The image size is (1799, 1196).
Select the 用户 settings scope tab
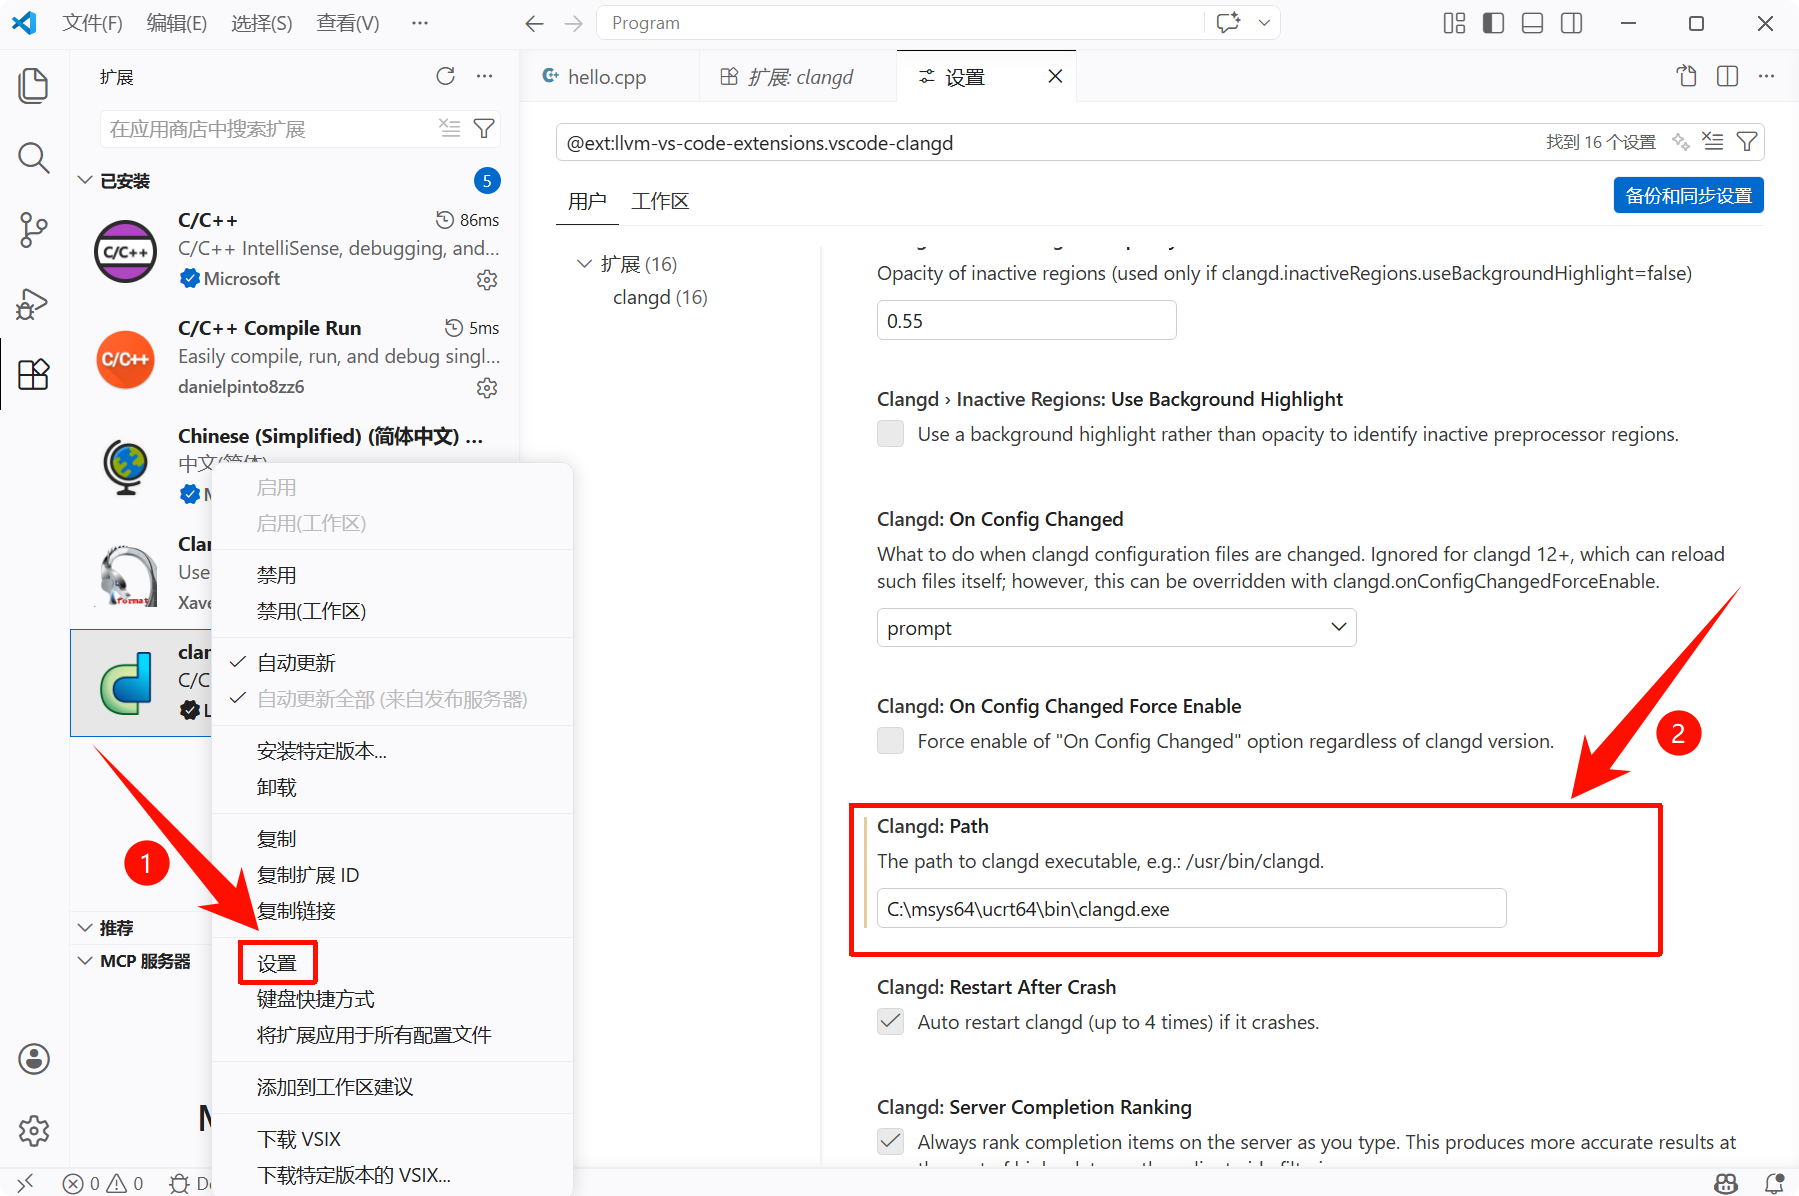point(587,201)
